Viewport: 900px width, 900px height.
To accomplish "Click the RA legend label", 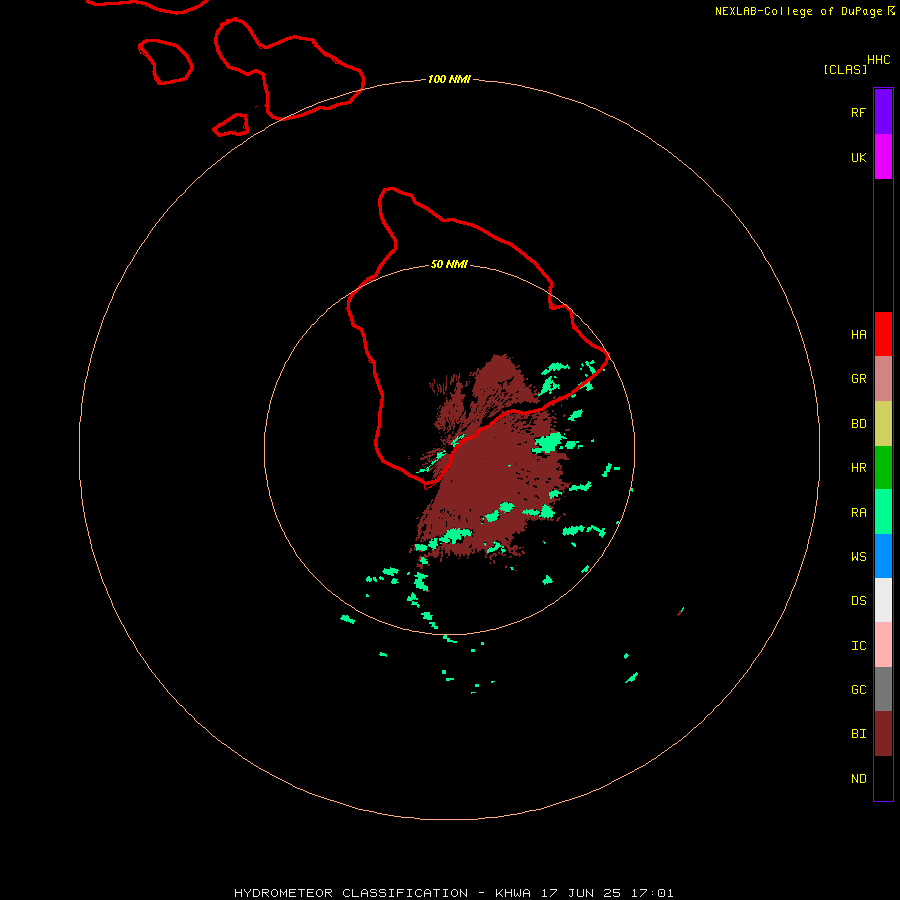I will click(x=858, y=513).
